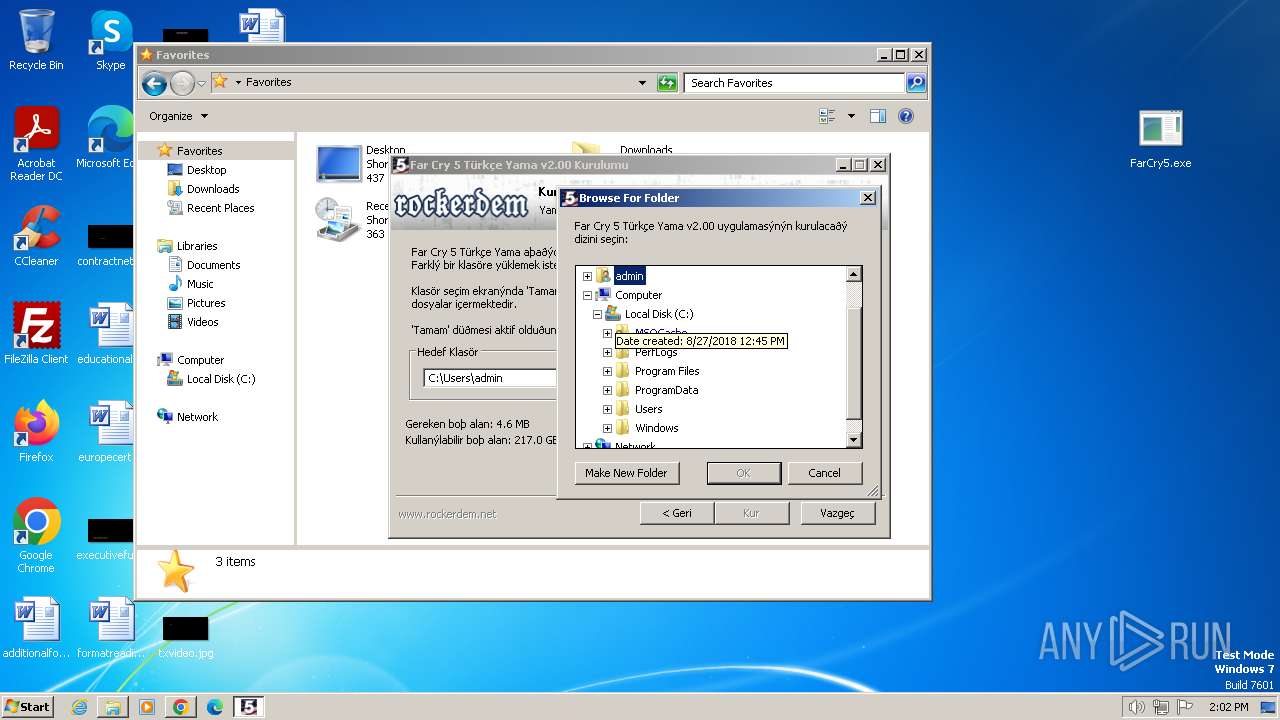Refresh the Favorites address bar
1280x720 pixels.
click(667, 83)
